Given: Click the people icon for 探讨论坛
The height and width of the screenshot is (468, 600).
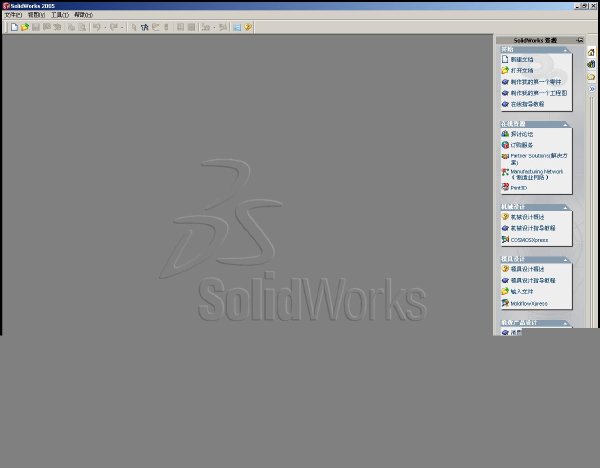Looking at the screenshot, I should [505, 134].
